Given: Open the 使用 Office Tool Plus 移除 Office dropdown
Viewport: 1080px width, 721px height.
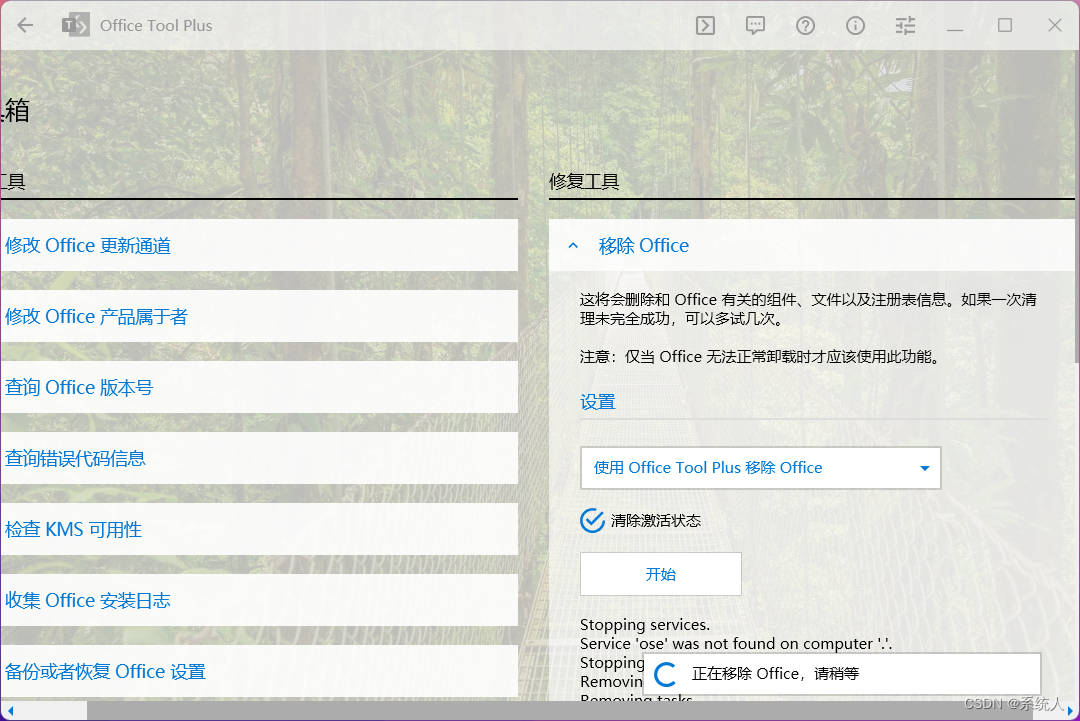Looking at the screenshot, I should point(760,468).
